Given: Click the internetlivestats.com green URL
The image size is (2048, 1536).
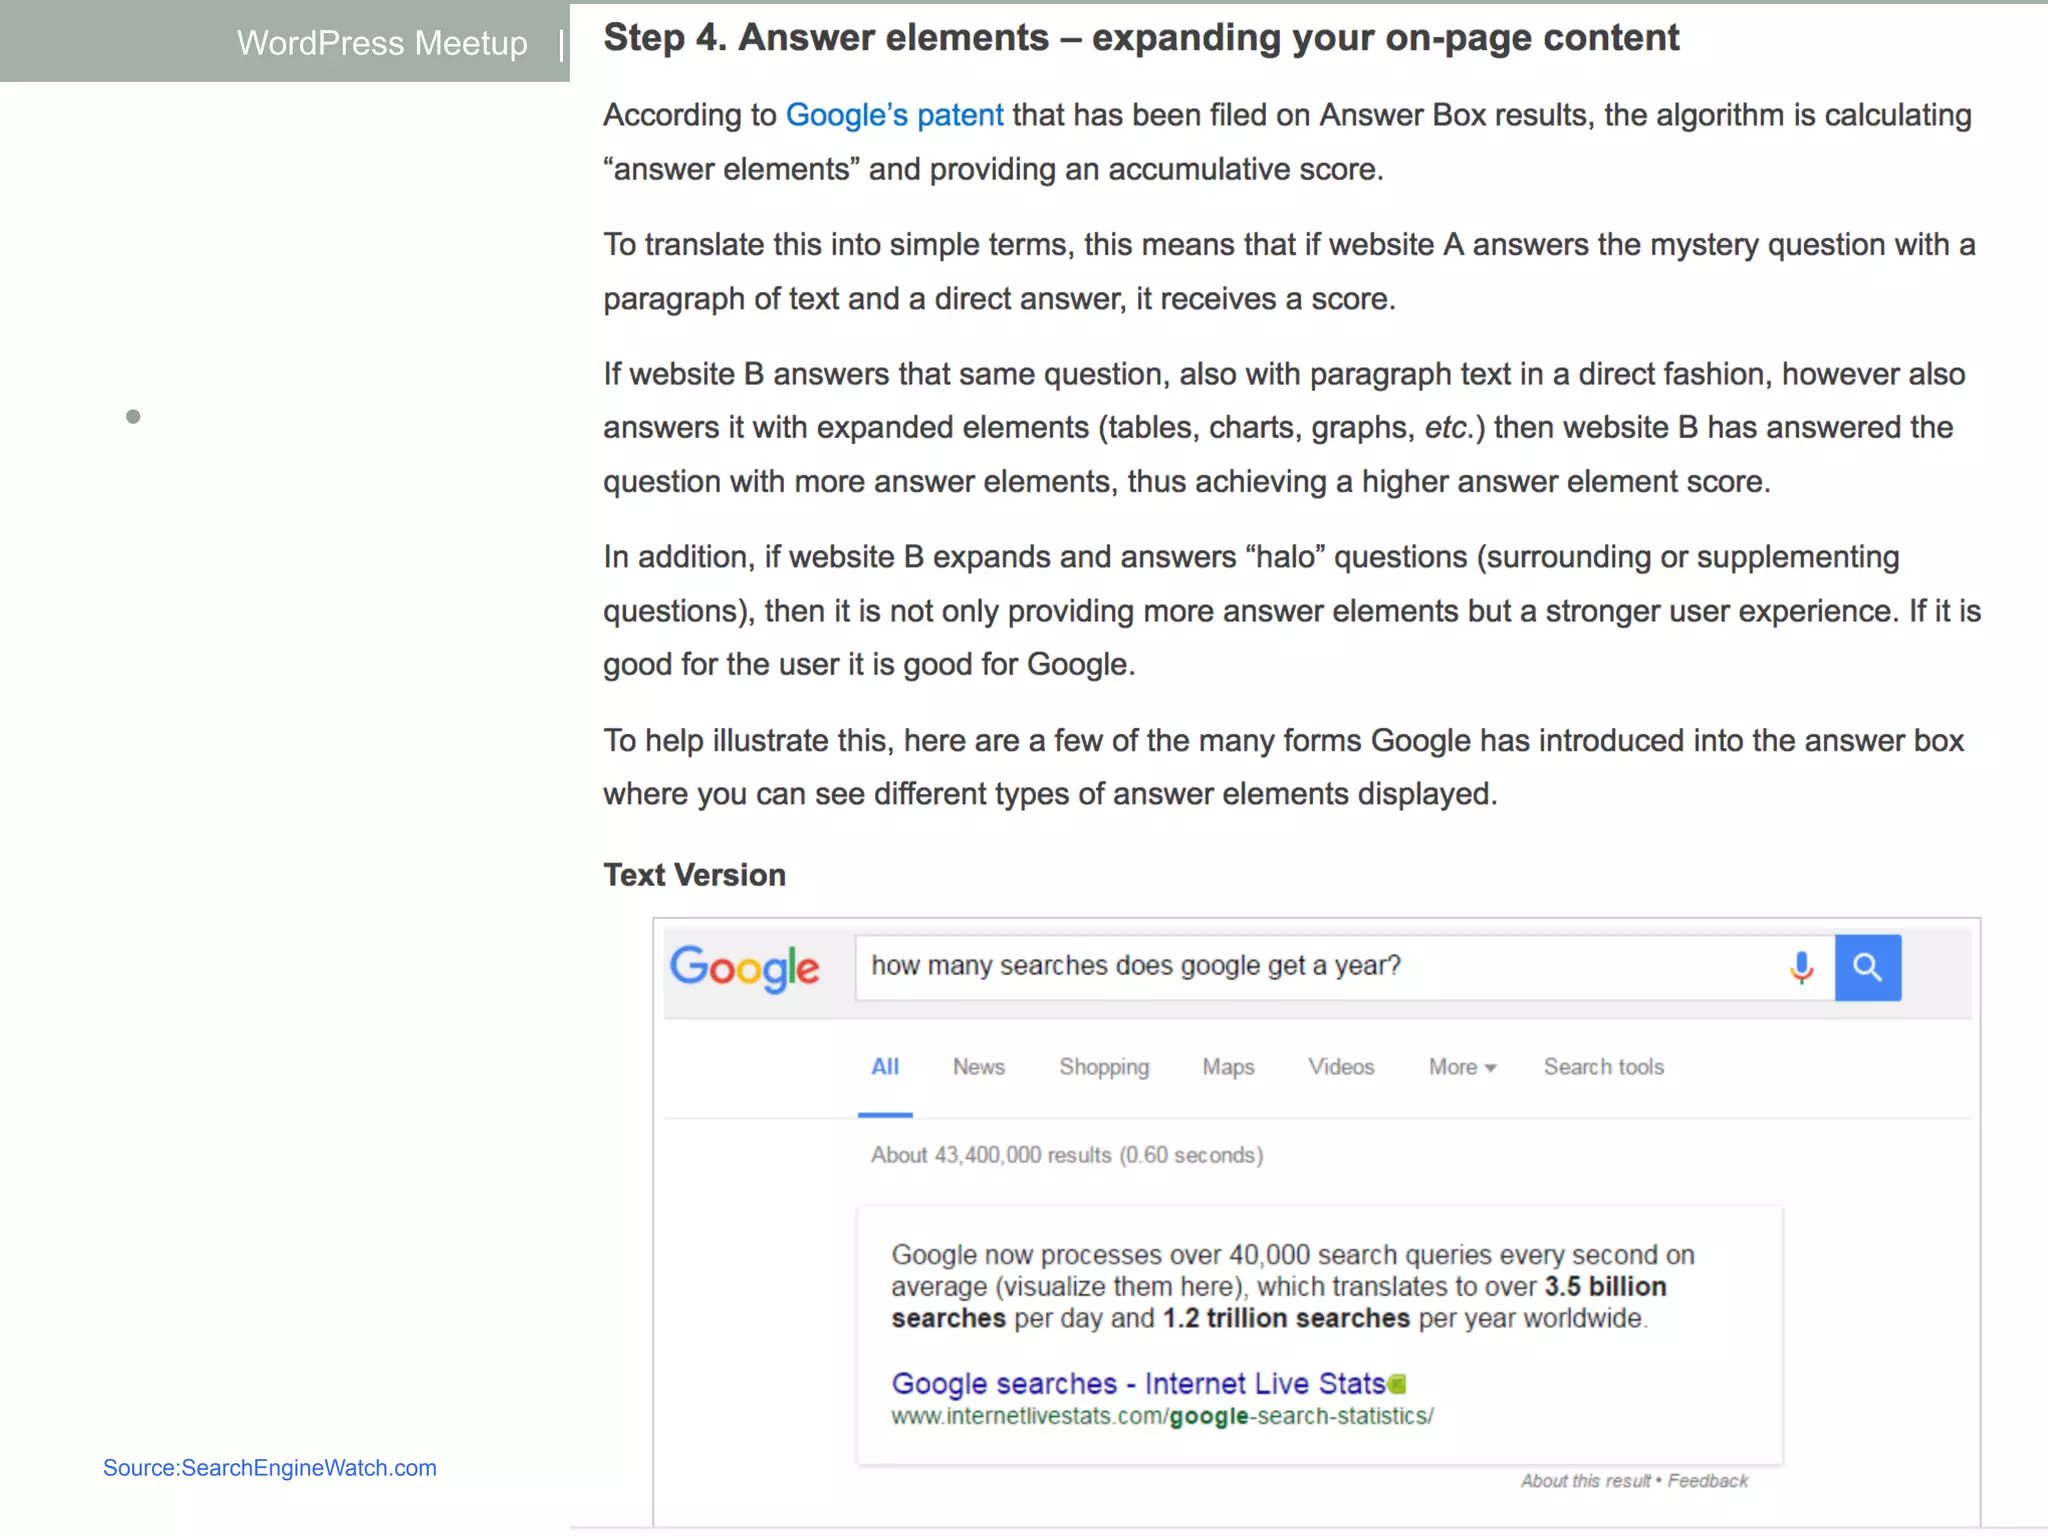Looking at the screenshot, I should coord(1162,1416).
